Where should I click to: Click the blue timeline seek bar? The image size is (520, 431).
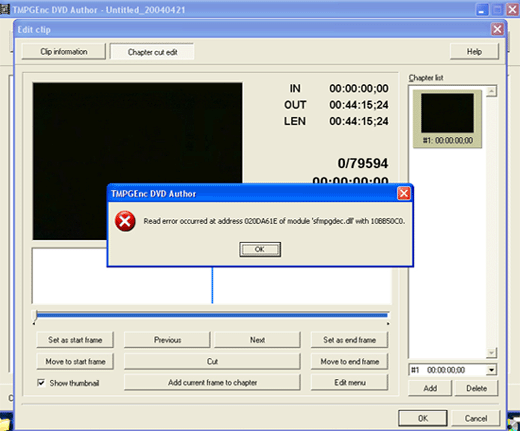click(212, 315)
